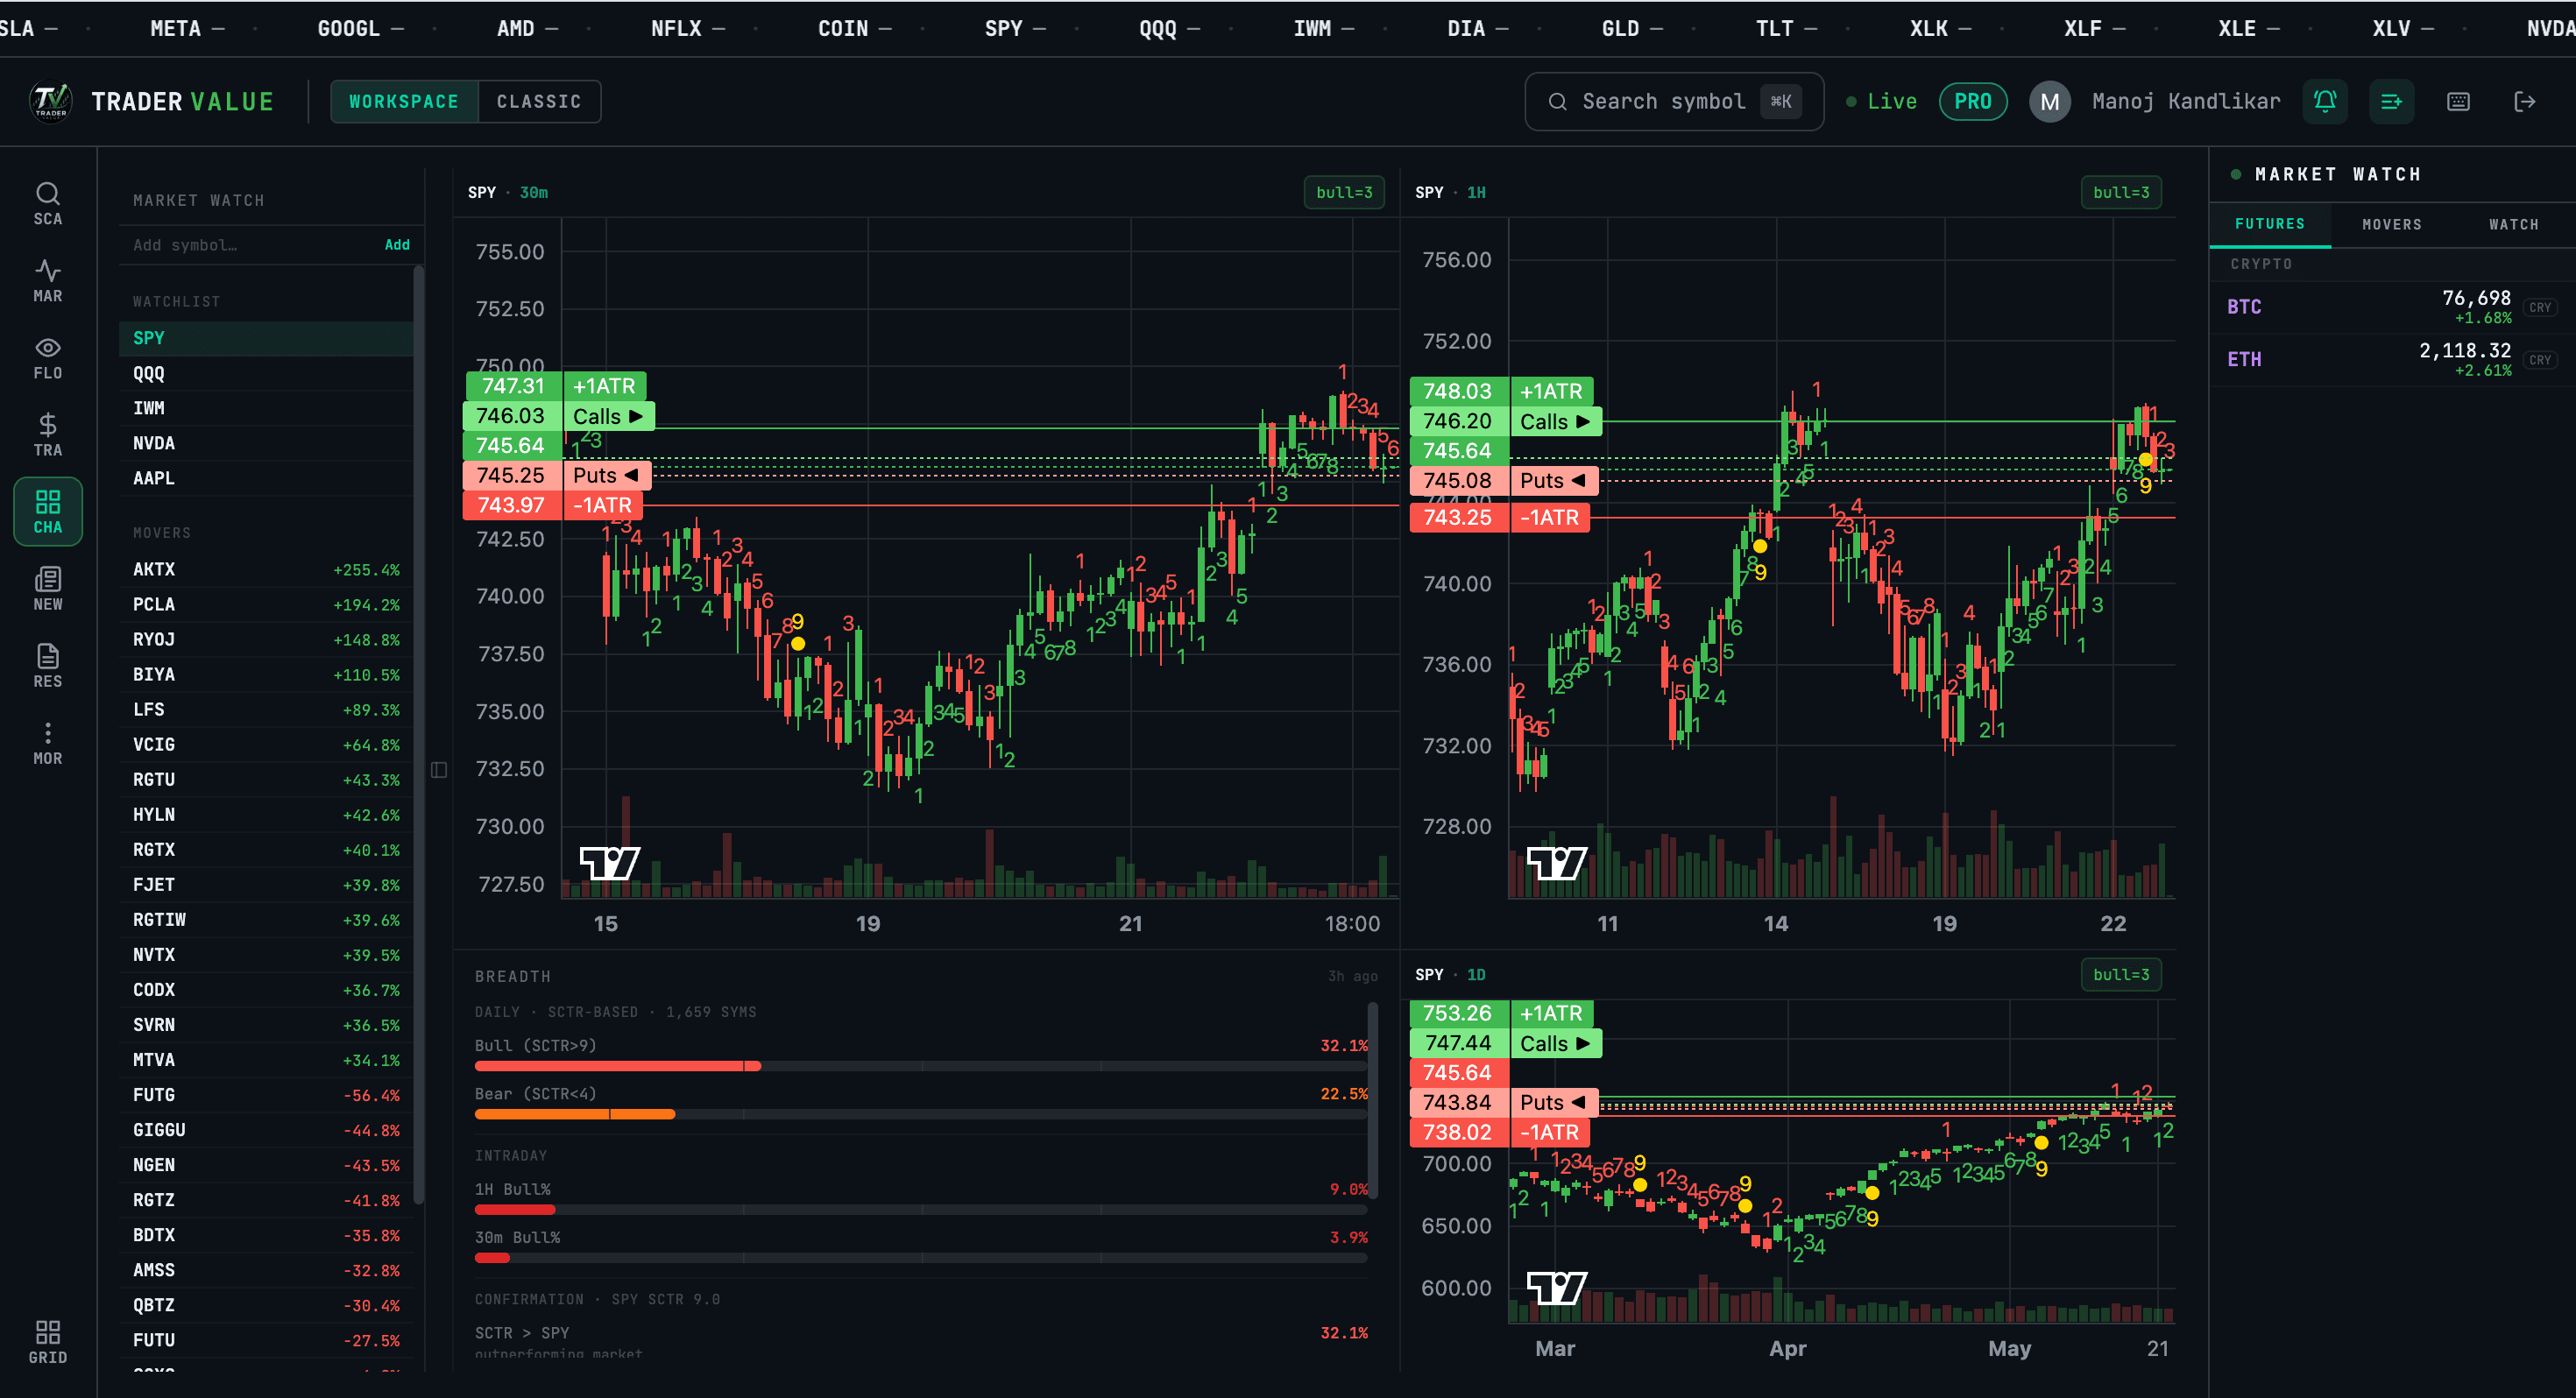Select SPY in the watchlist
The image size is (2576, 1398).
(266, 338)
